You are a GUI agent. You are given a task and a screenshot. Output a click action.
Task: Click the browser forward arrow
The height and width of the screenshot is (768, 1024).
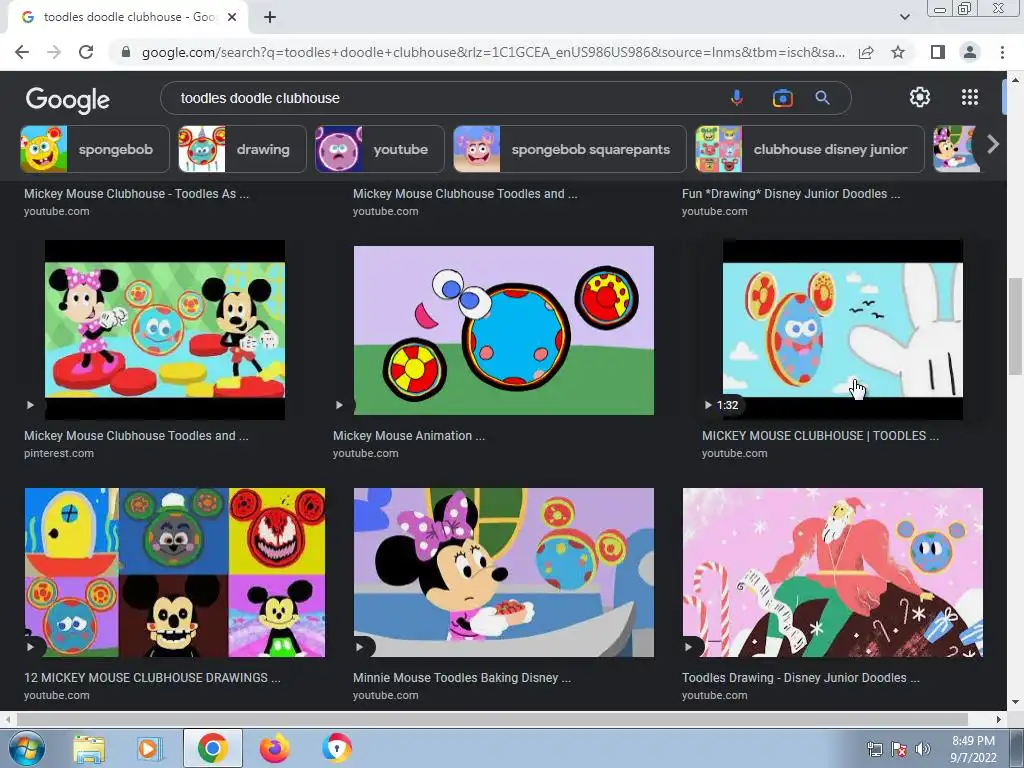click(54, 52)
